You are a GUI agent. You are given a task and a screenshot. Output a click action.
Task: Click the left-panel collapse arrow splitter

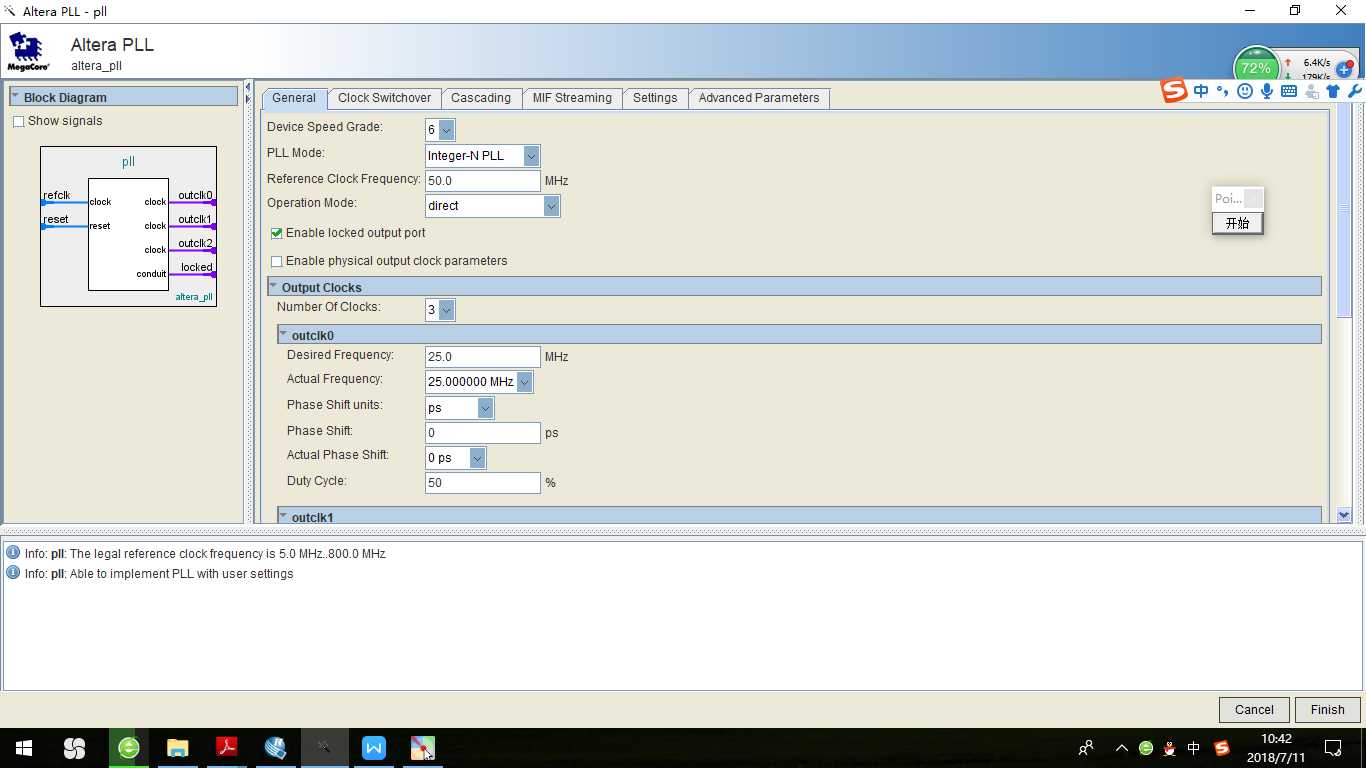pyautogui.click(x=248, y=89)
